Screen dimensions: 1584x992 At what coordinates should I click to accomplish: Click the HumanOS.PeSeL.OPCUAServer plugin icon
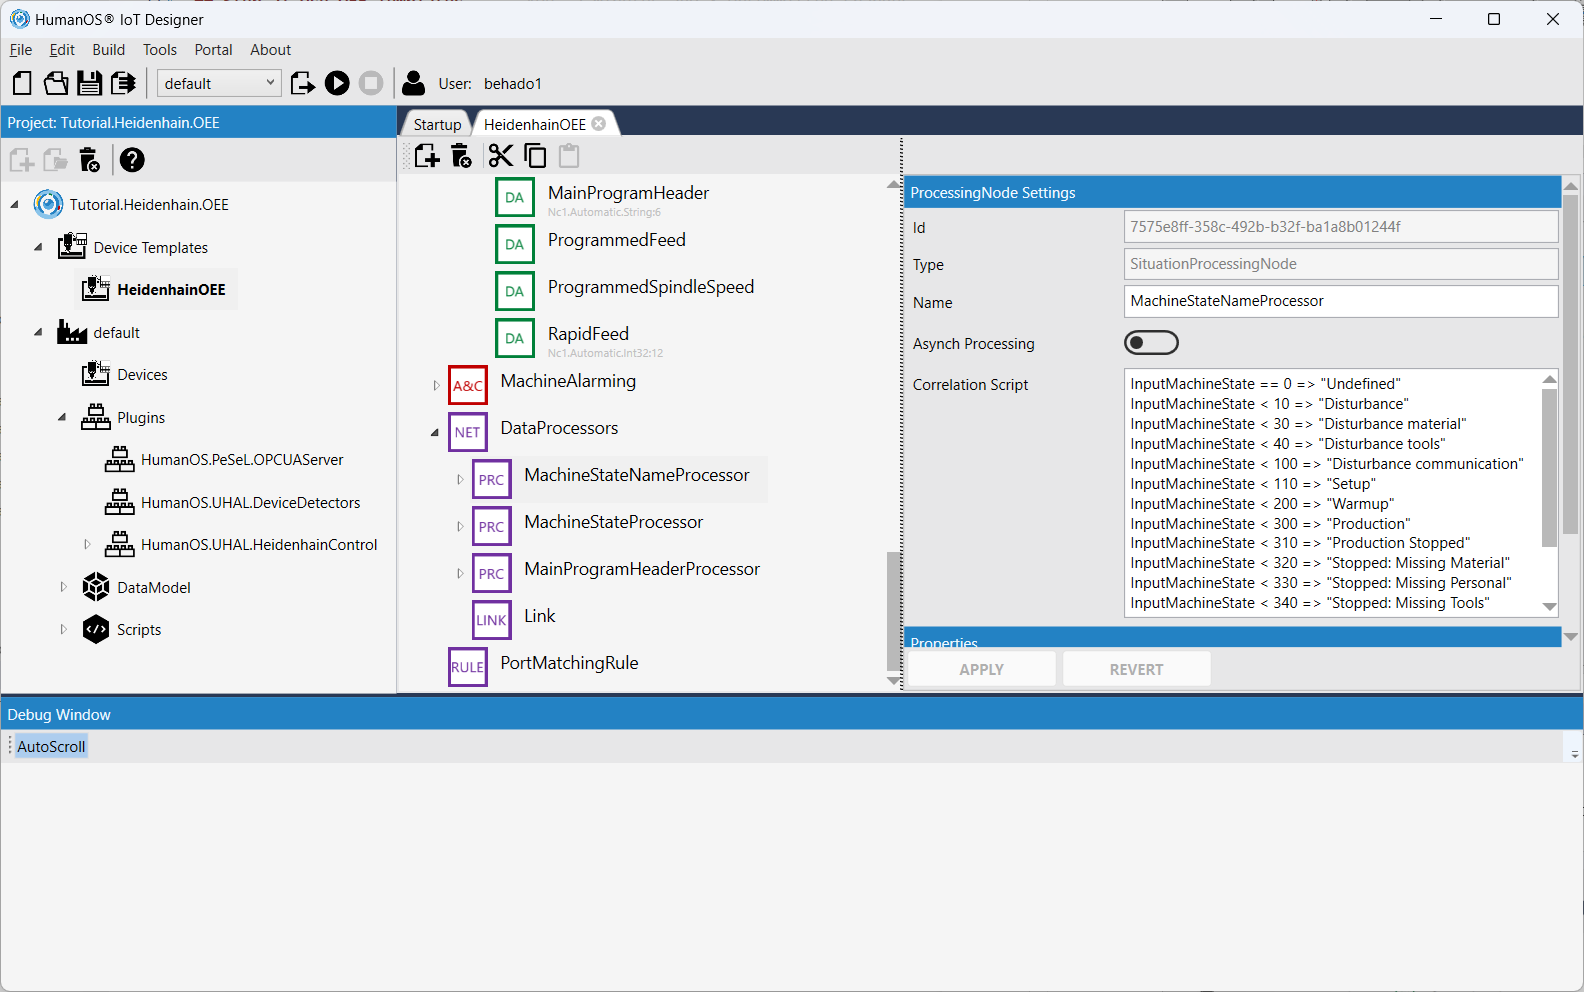119,460
